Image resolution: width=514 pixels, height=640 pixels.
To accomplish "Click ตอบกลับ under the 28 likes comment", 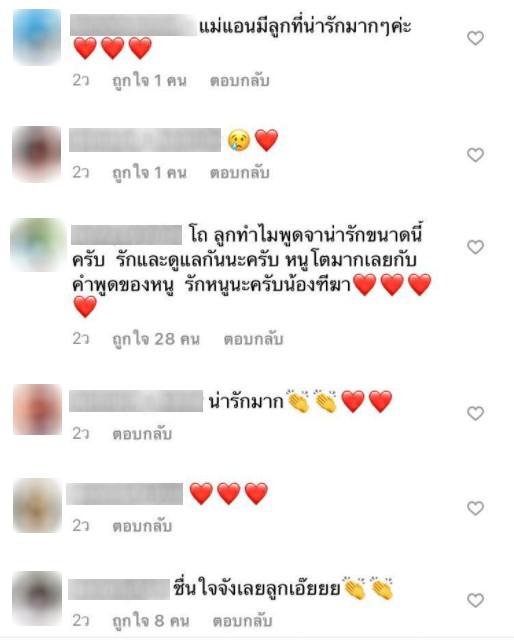I will coord(253,339).
